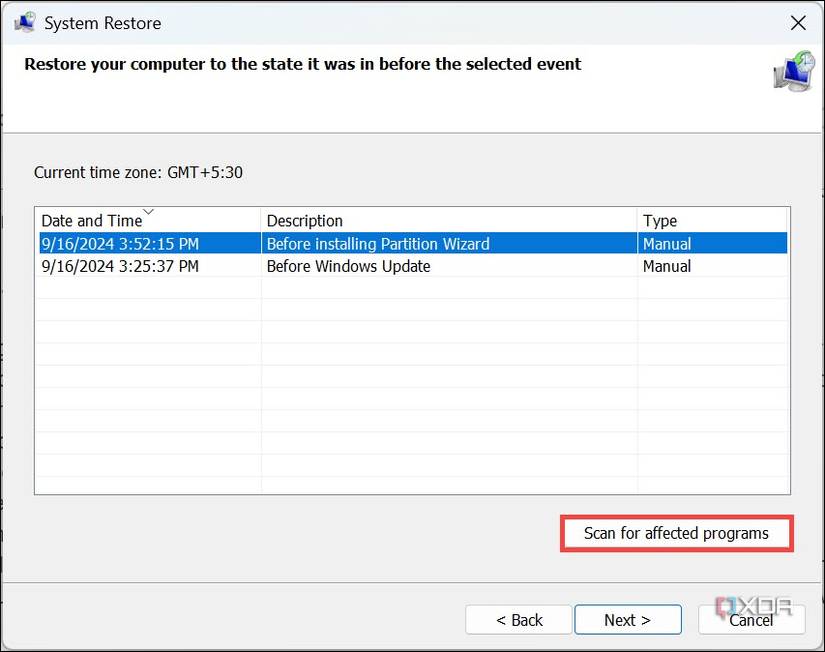This screenshot has height=652, width=825.
Task: Click the restore heading text
Action: [303, 64]
